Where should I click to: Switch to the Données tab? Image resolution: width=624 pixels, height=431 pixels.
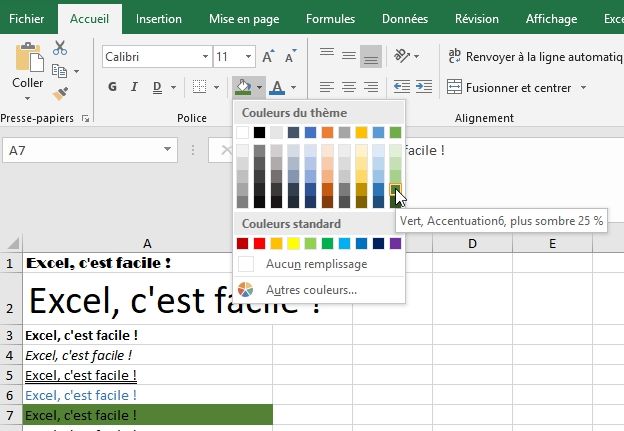(x=405, y=19)
